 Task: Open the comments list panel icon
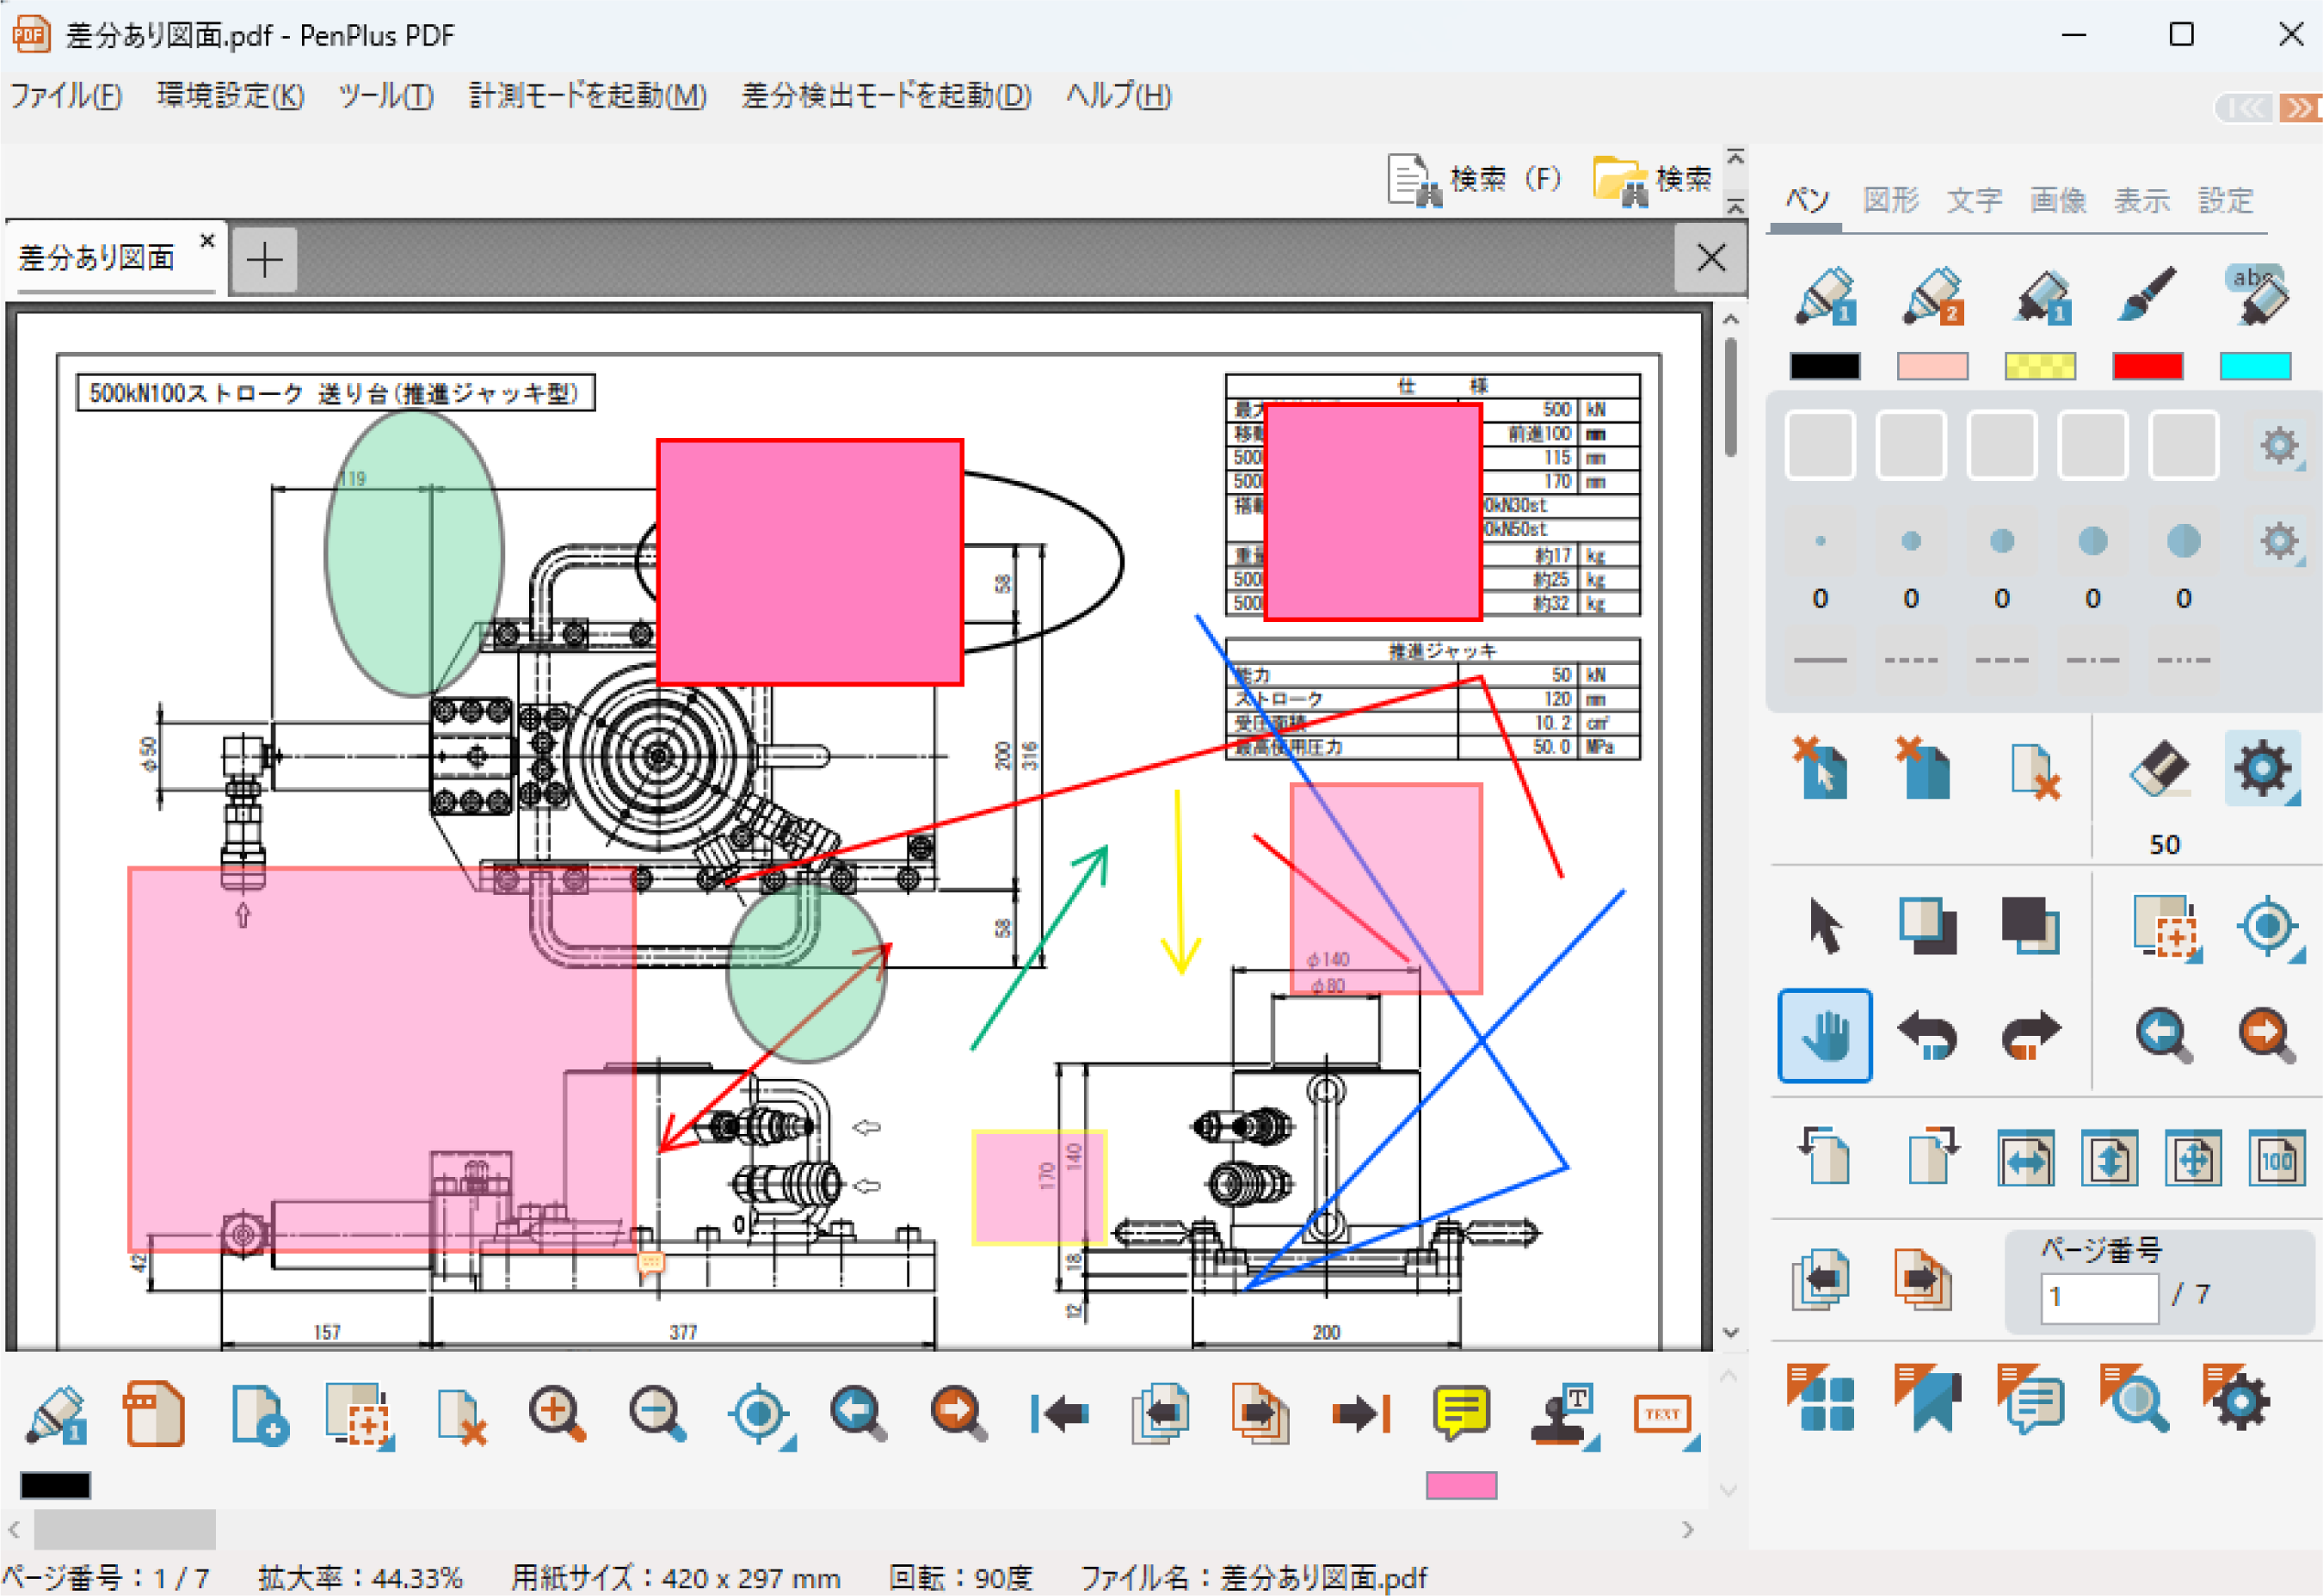[x=2031, y=1398]
